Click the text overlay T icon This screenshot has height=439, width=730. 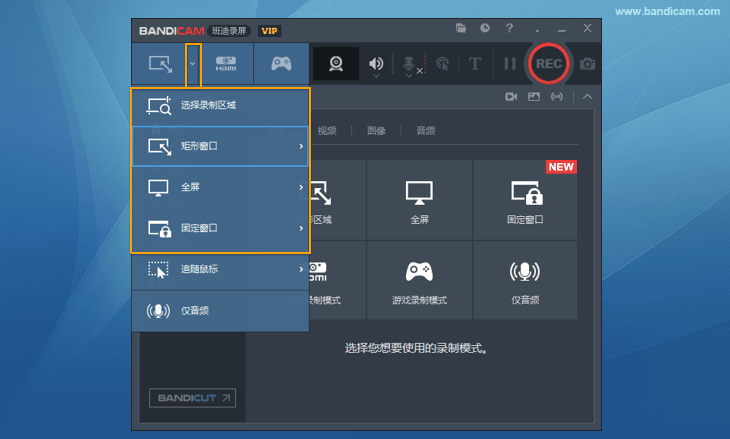click(475, 64)
